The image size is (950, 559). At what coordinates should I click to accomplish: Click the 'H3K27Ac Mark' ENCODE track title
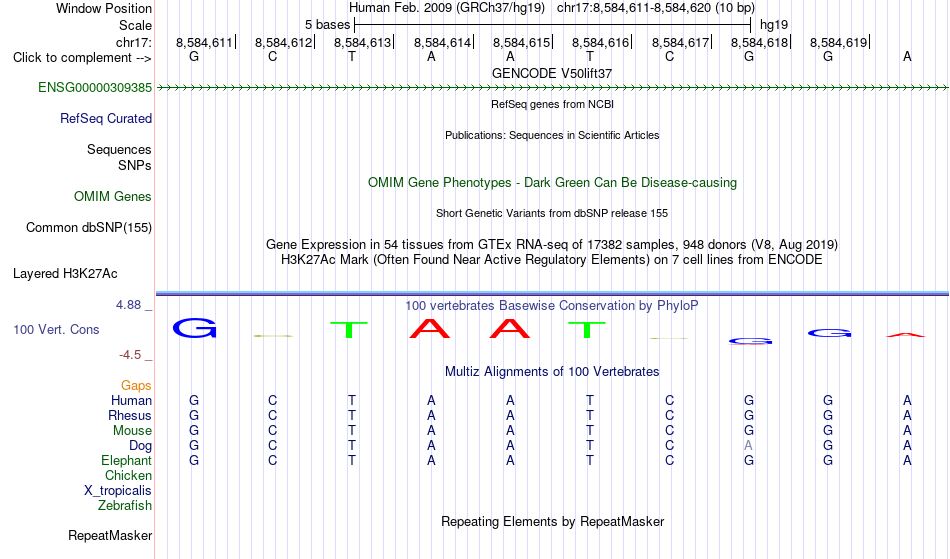(552, 260)
